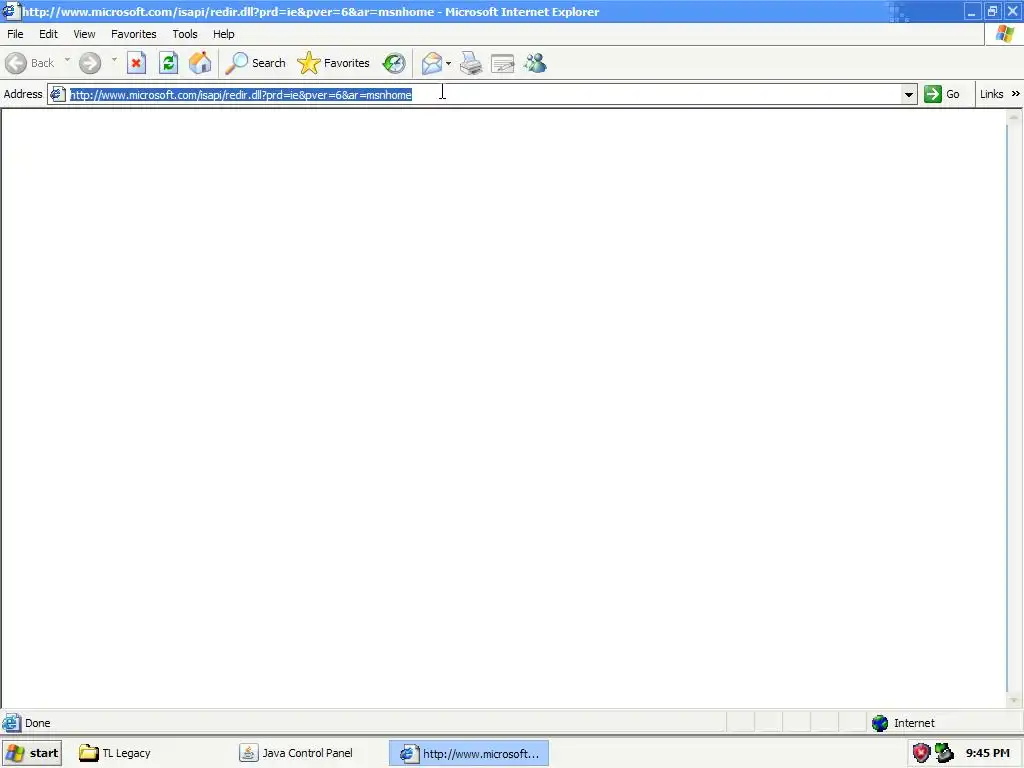Click the scroll down arrow of page scrollbar
The image size is (1024, 768).
(x=1014, y=700)
